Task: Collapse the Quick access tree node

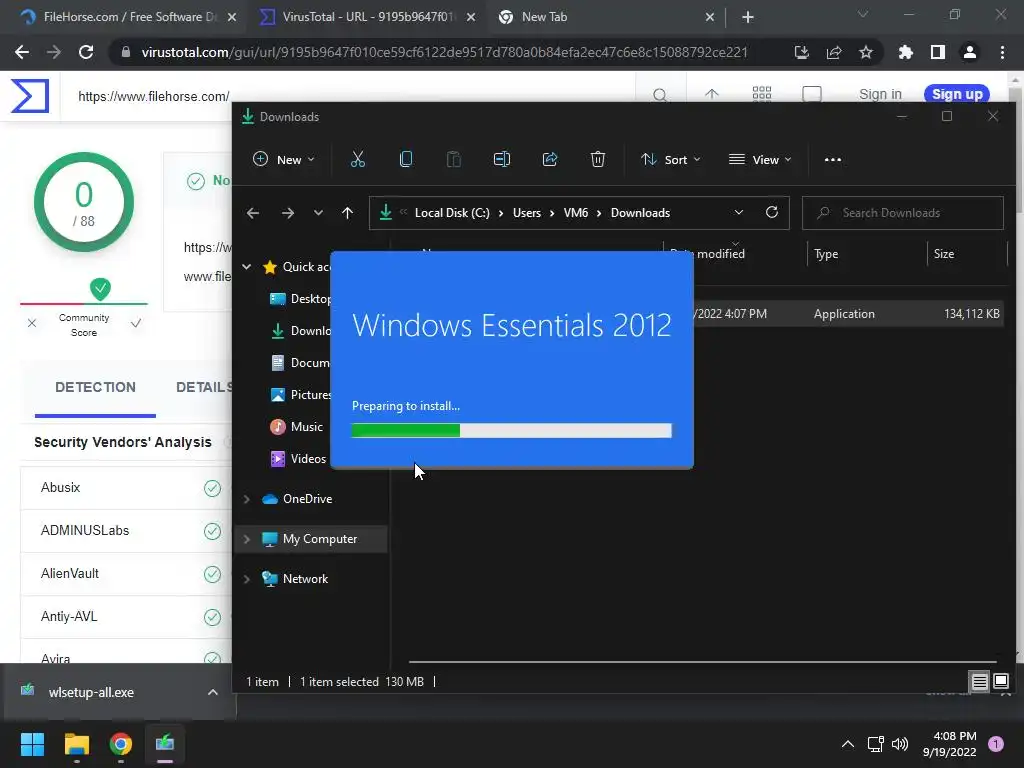Action: click(x=247, y=266)
